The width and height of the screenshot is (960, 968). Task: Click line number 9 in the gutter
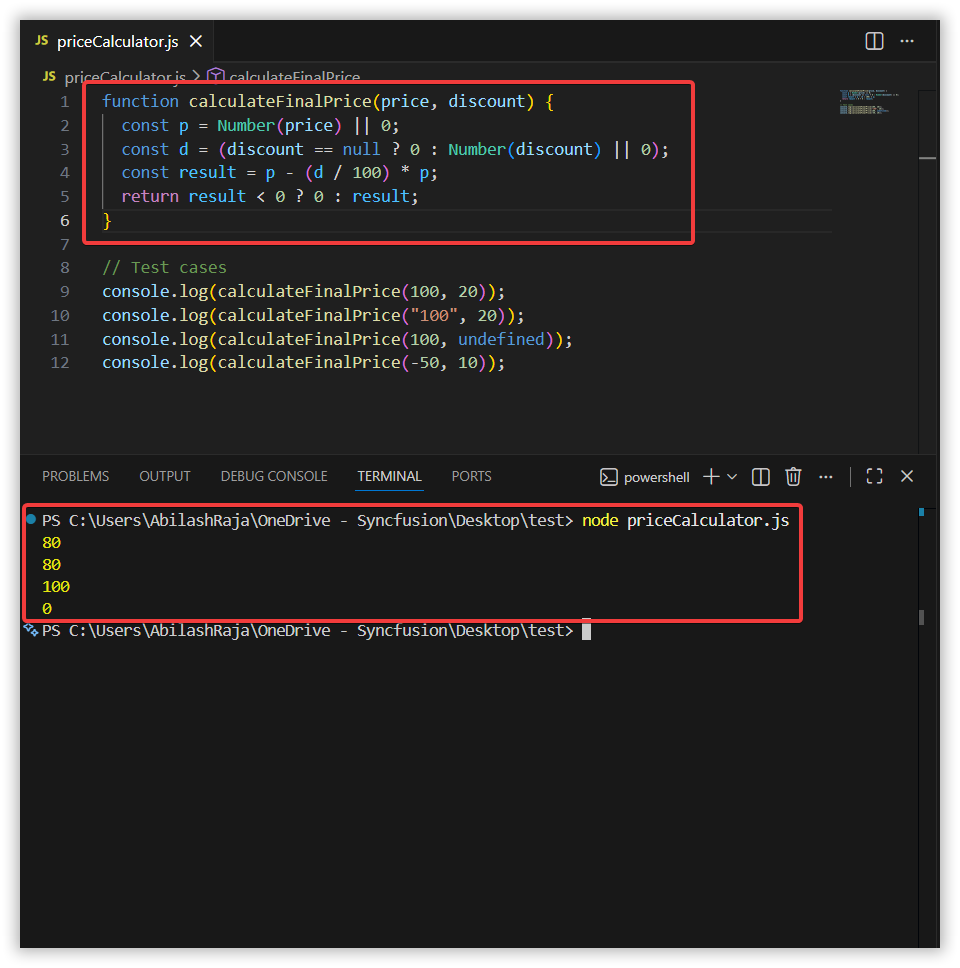click(x=64, y=291)
